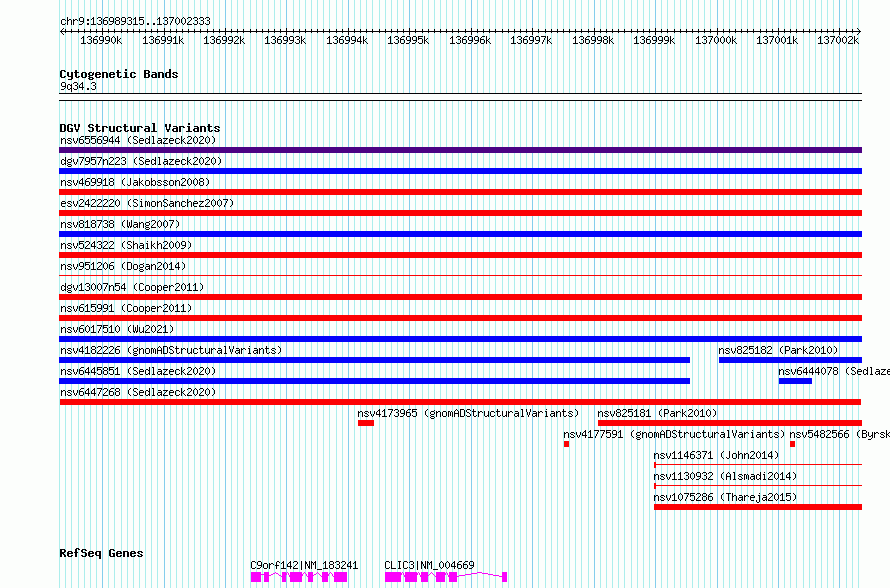Screen dimensions: 890x588
Task: Click the blue nsv825182 variant bar
Action: [x=790, y=360]
